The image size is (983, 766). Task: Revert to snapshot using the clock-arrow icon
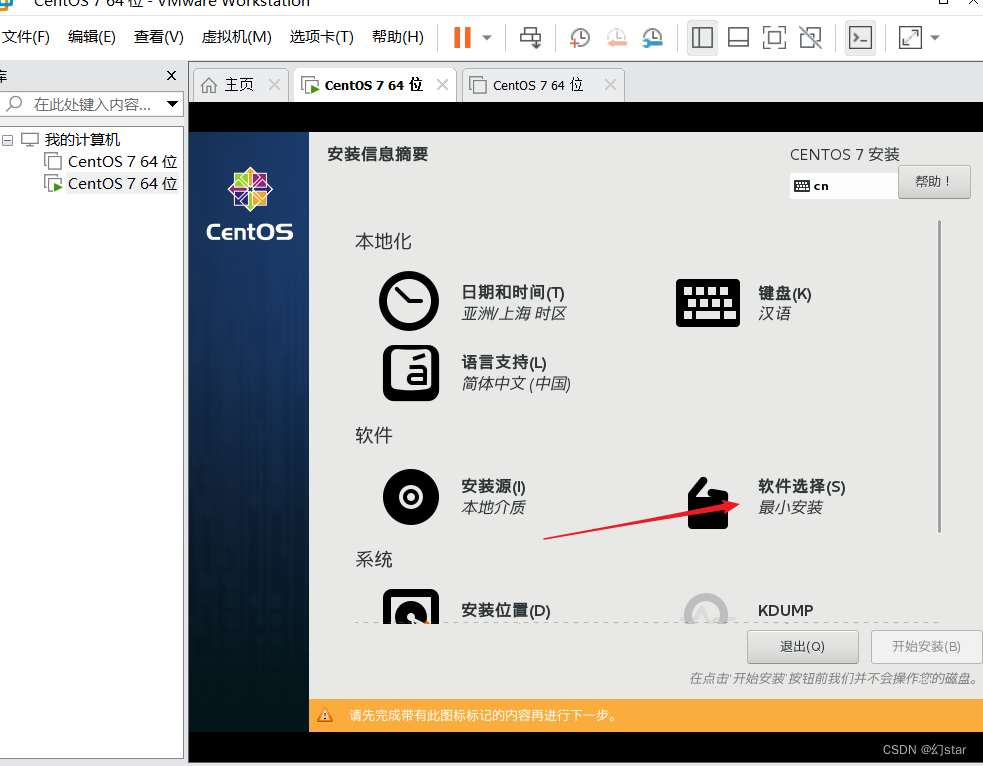tap(616, 38)
